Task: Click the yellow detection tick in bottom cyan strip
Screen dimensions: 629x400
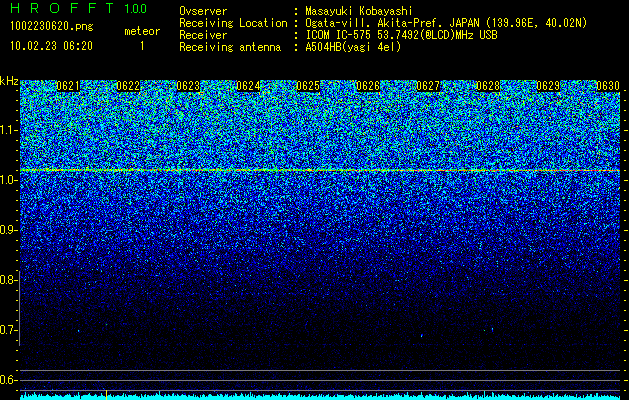Action: 106,394
